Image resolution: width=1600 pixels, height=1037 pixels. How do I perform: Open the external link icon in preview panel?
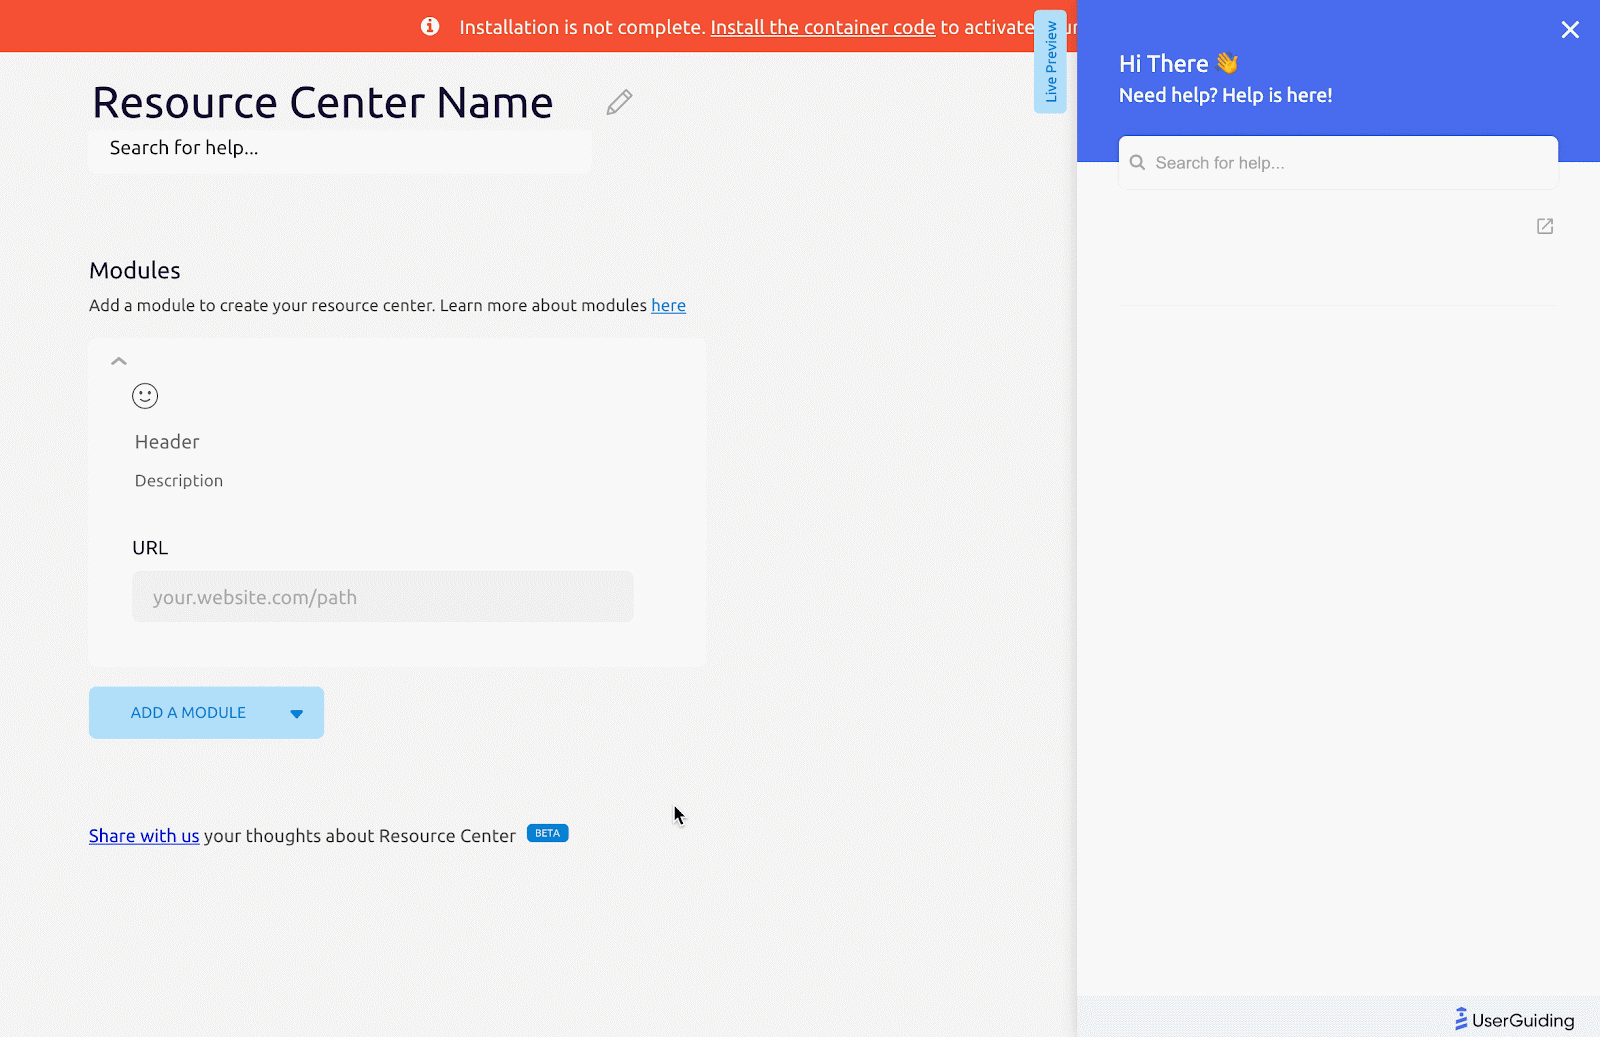[x=1545, y=226]
